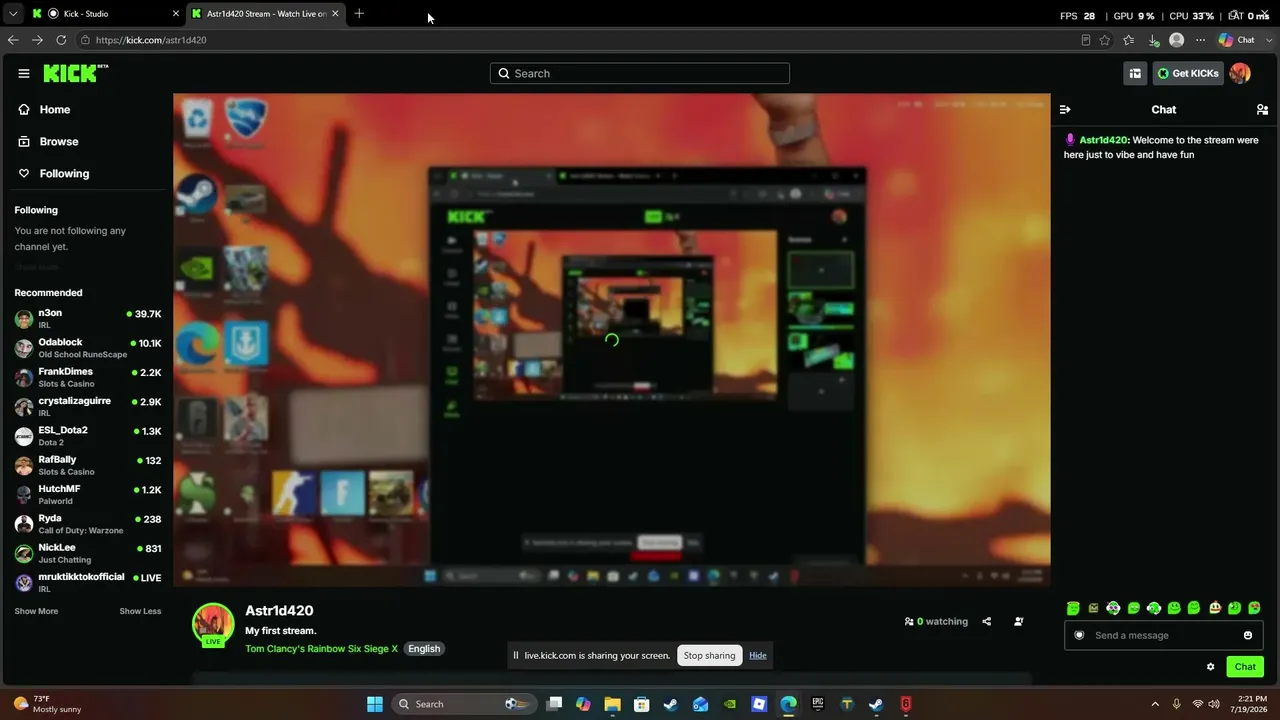Open the browser favorites list icon

[x=1129, y=40]
